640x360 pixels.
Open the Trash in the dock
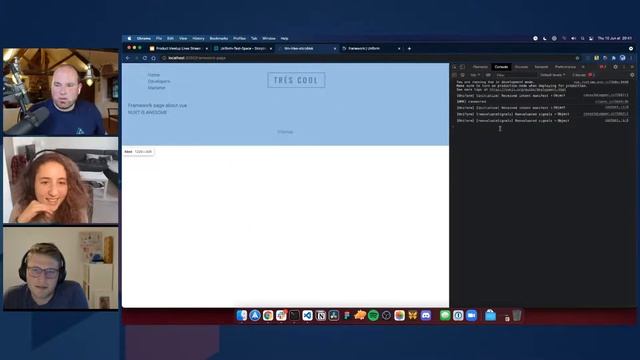(x=517, y=315)
